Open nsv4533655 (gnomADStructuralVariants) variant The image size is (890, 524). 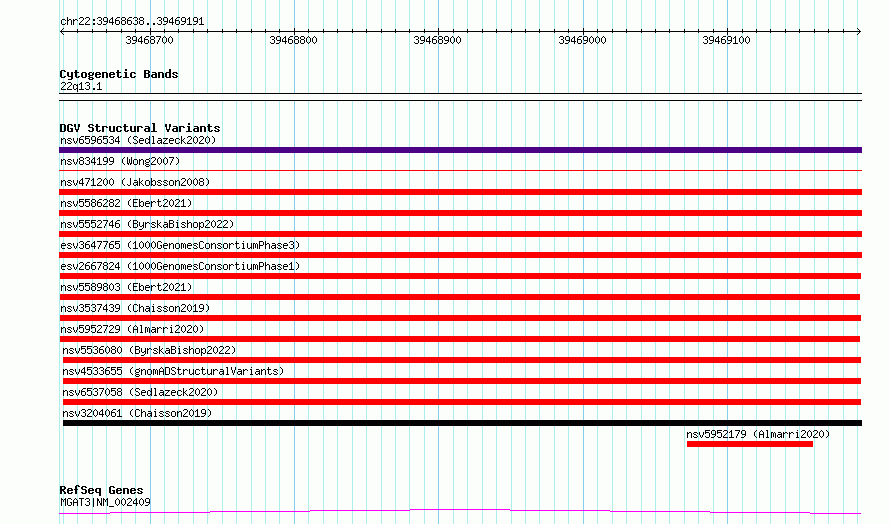click(x=173, y=371)
